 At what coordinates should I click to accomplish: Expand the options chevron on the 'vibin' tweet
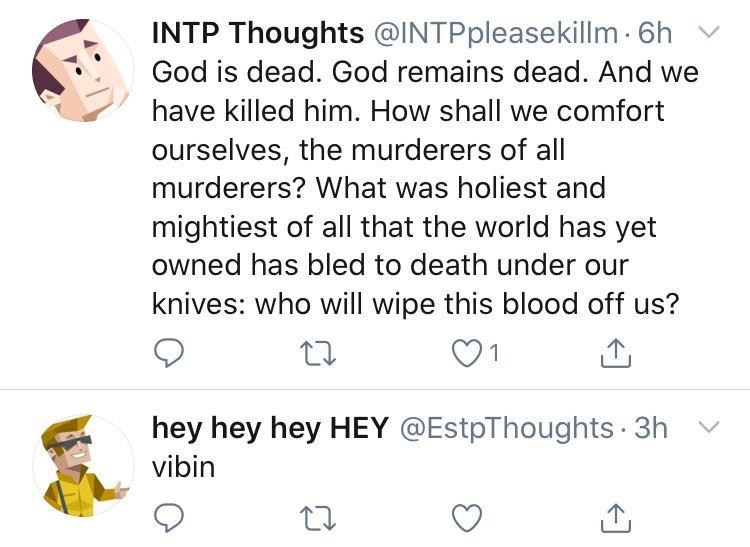pyautogui.click(x=707, y=427)
